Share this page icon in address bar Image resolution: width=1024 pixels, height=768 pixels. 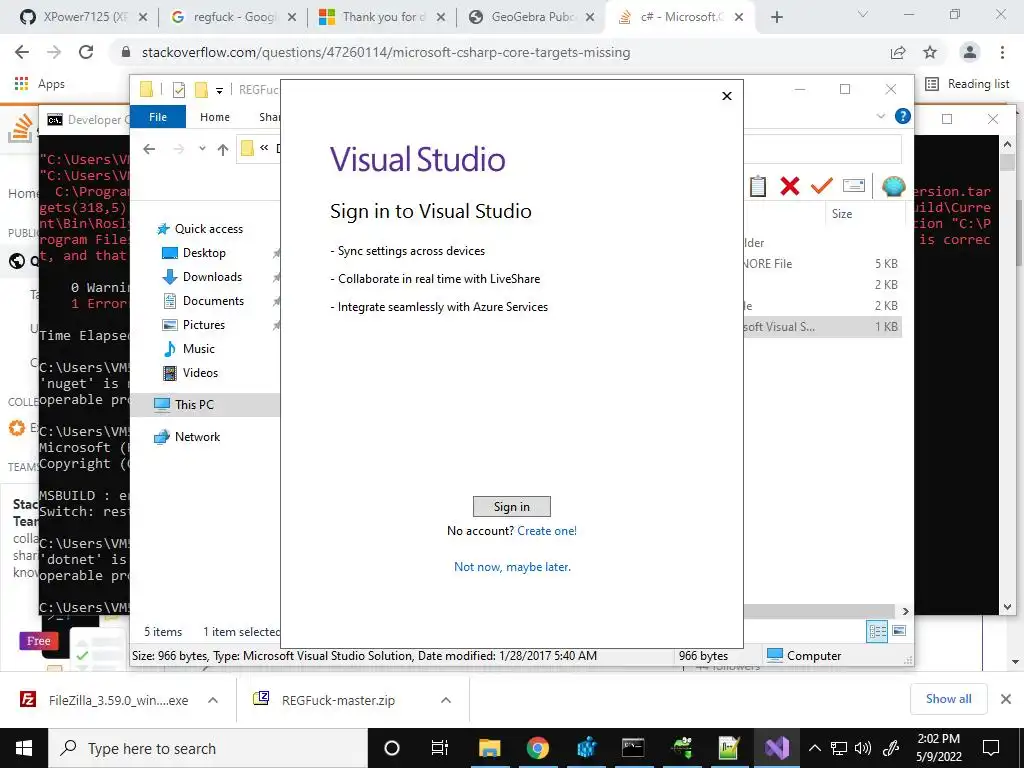[x=898, y=53]
